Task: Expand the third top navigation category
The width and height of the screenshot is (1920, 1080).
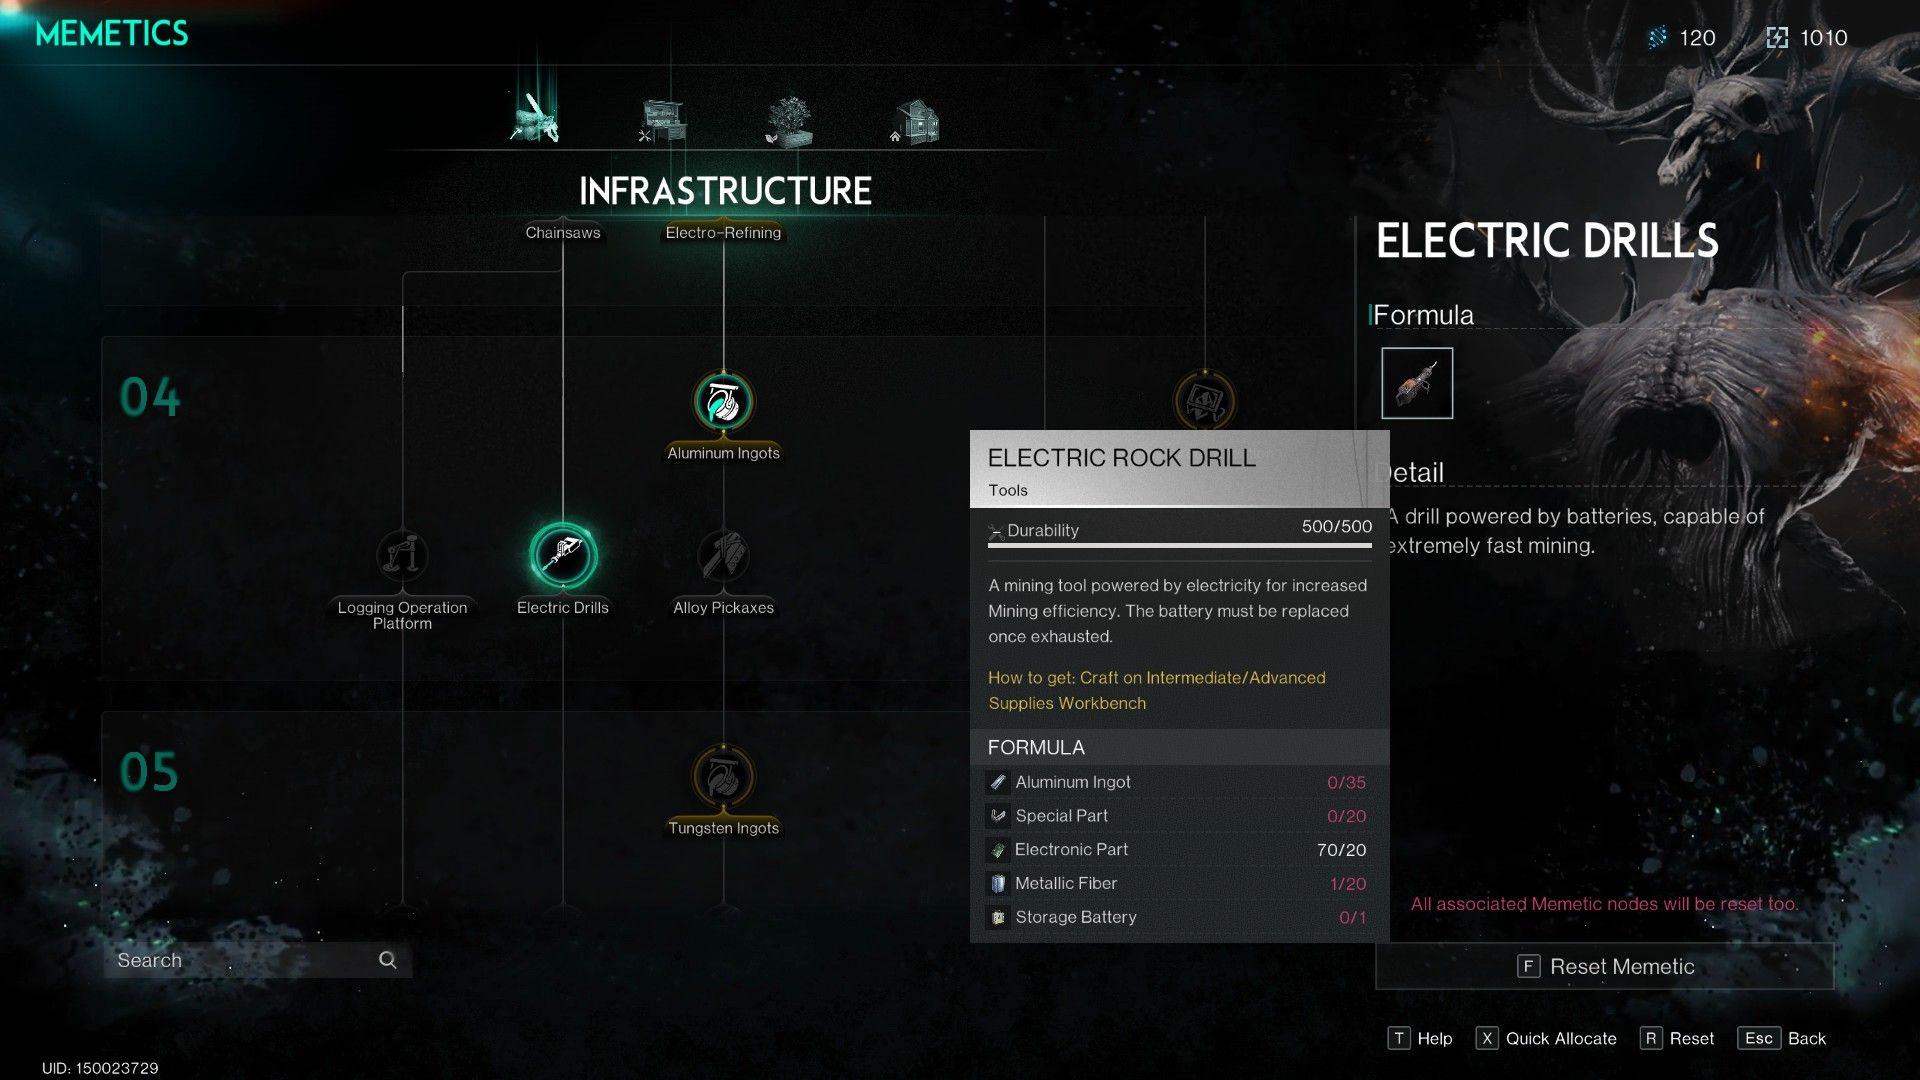Action: click(x=786, y=117)
